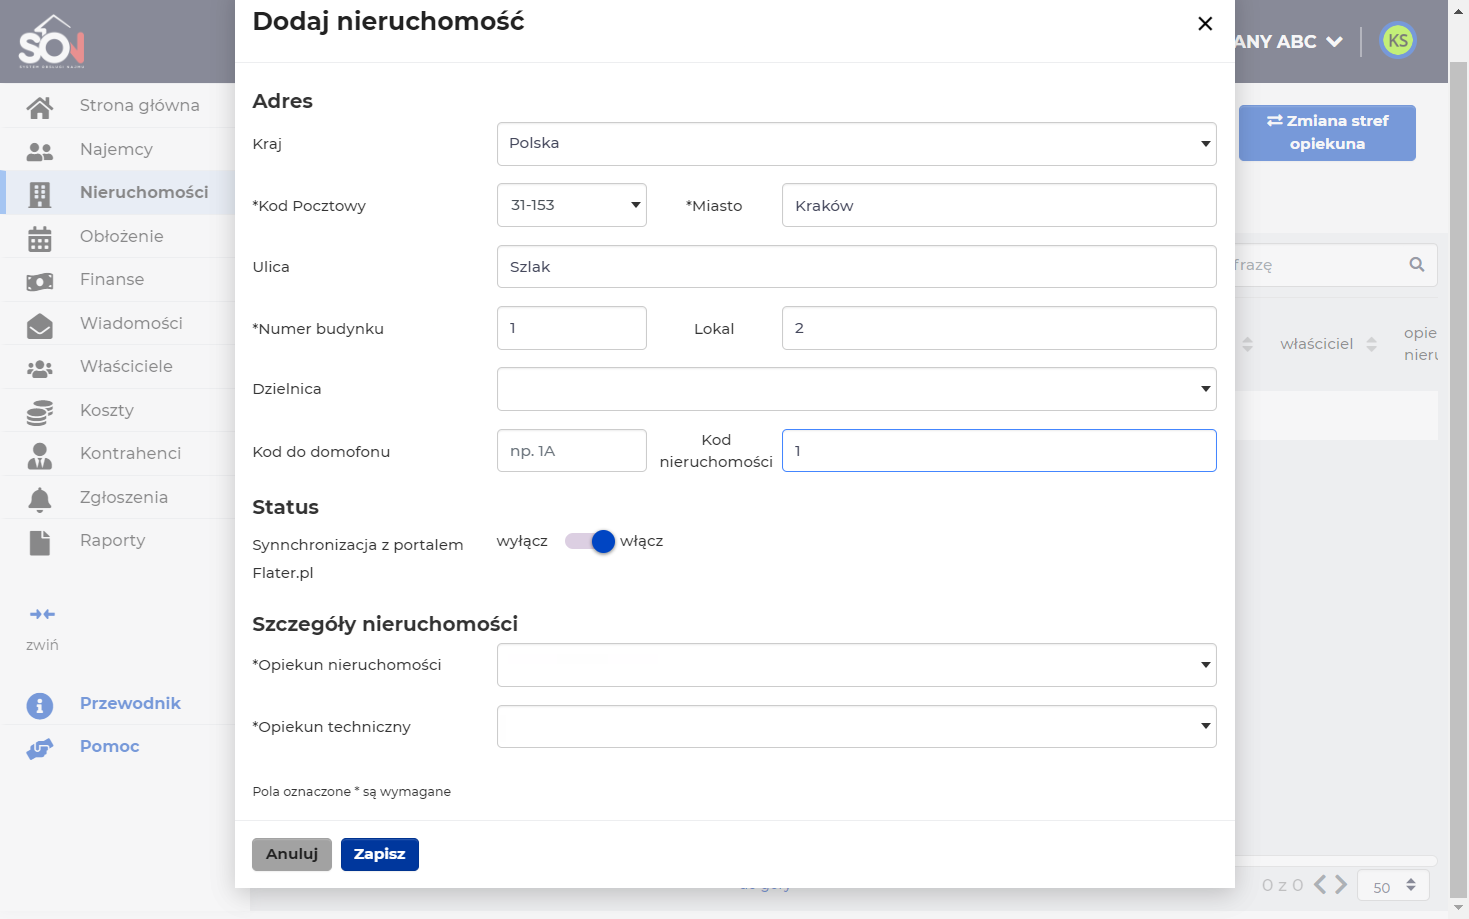Screen dimensions: 1469x919
Task: Go to Właściciele in sidebar
Action: click(126, 367)
